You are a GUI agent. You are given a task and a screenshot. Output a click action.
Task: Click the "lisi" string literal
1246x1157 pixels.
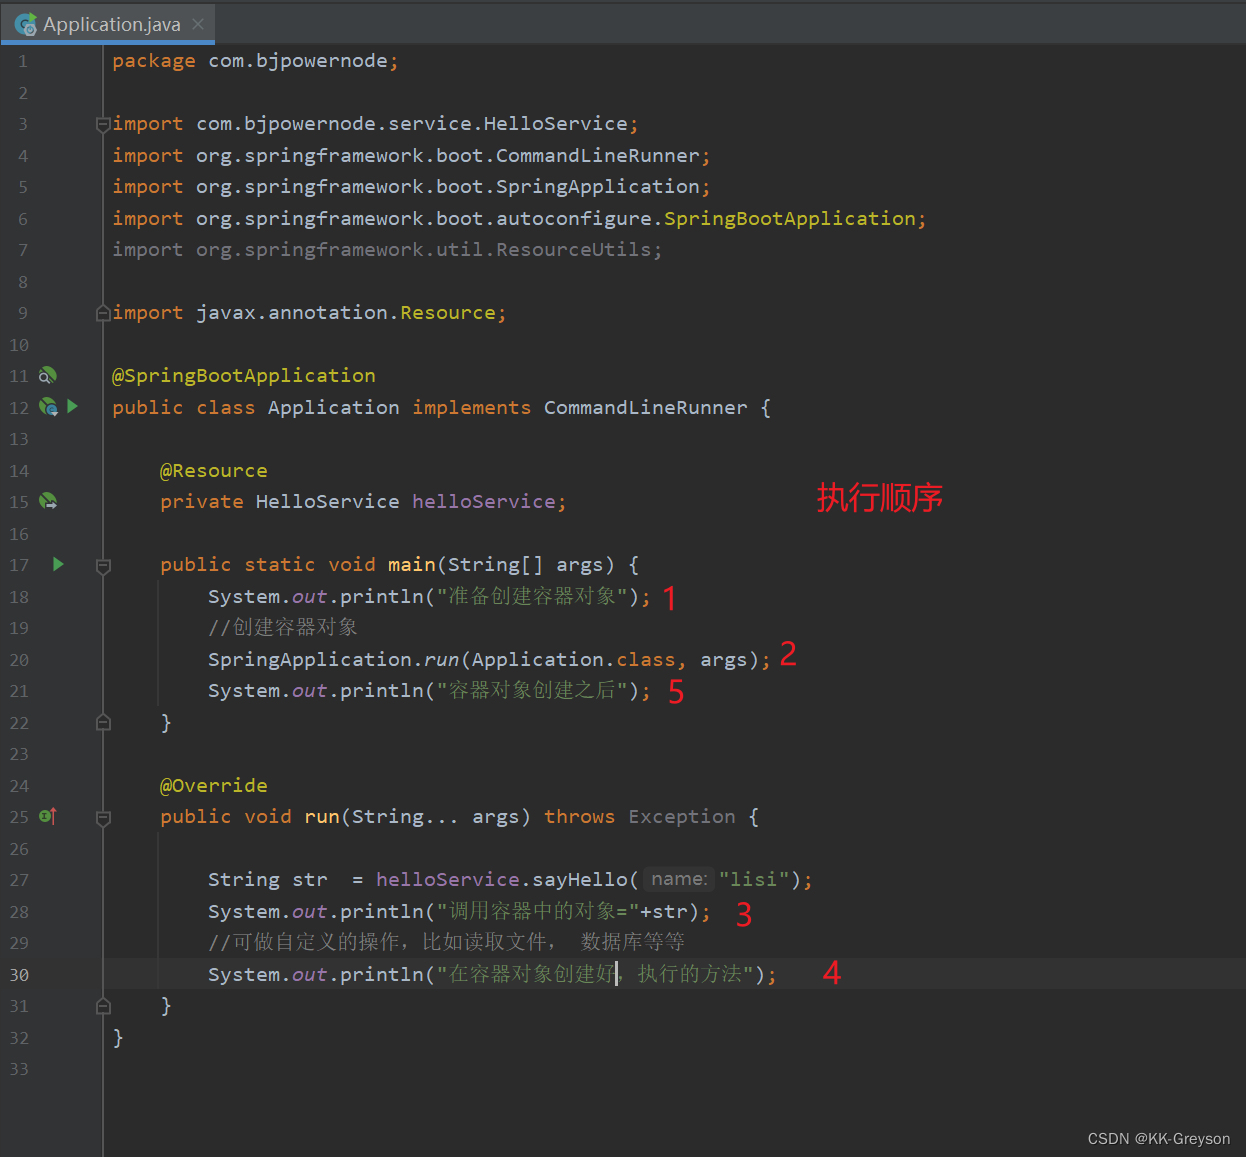tap(754, 880)
